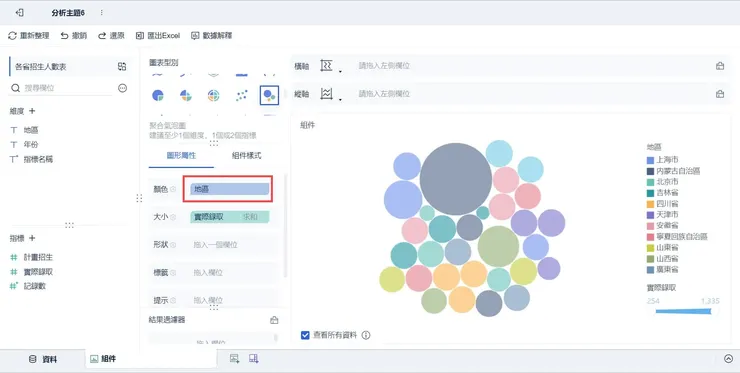Click the 北京市 legend entry
Screen dimensions: 740x373
663,182
